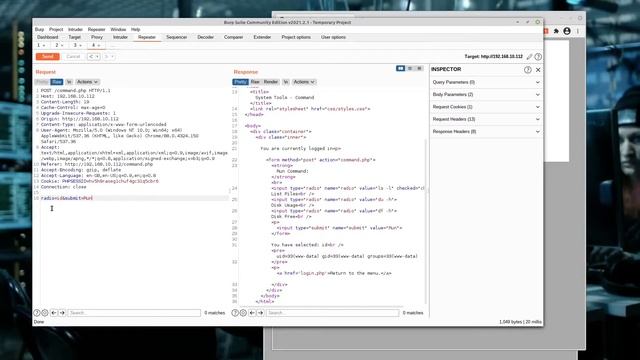Select combined tabbed view layout icon
Screen dimensions: 640x360
click(x=419, y=69)
